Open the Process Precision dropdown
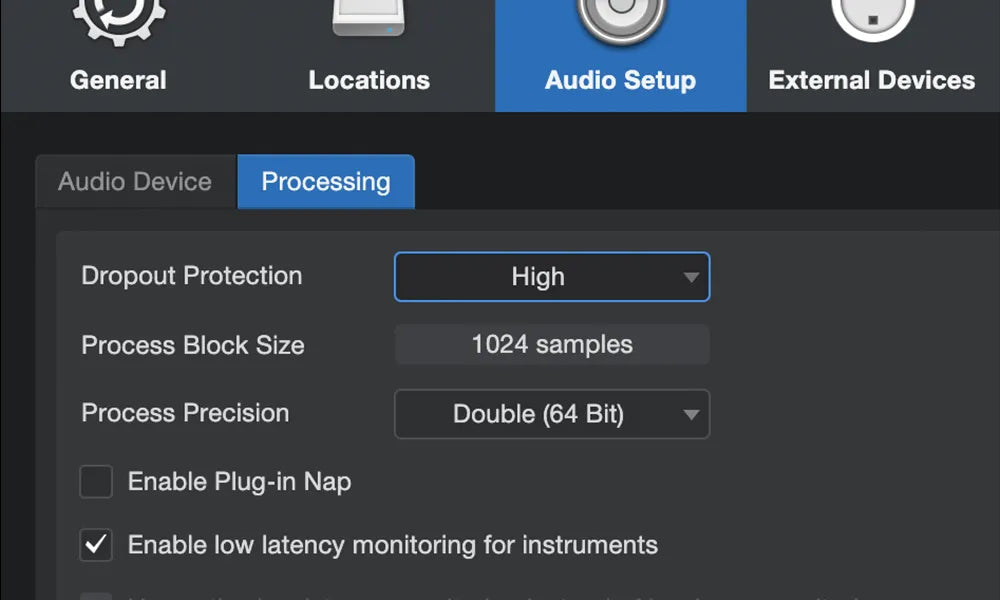 pyautogui.click(x=551, y=414)
